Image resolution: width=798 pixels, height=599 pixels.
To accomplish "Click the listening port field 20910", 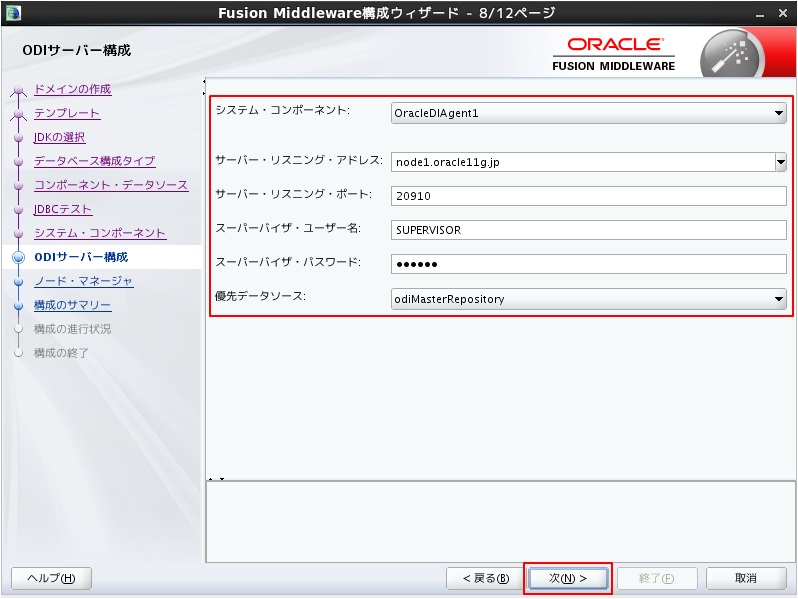I will click(588, 196).
